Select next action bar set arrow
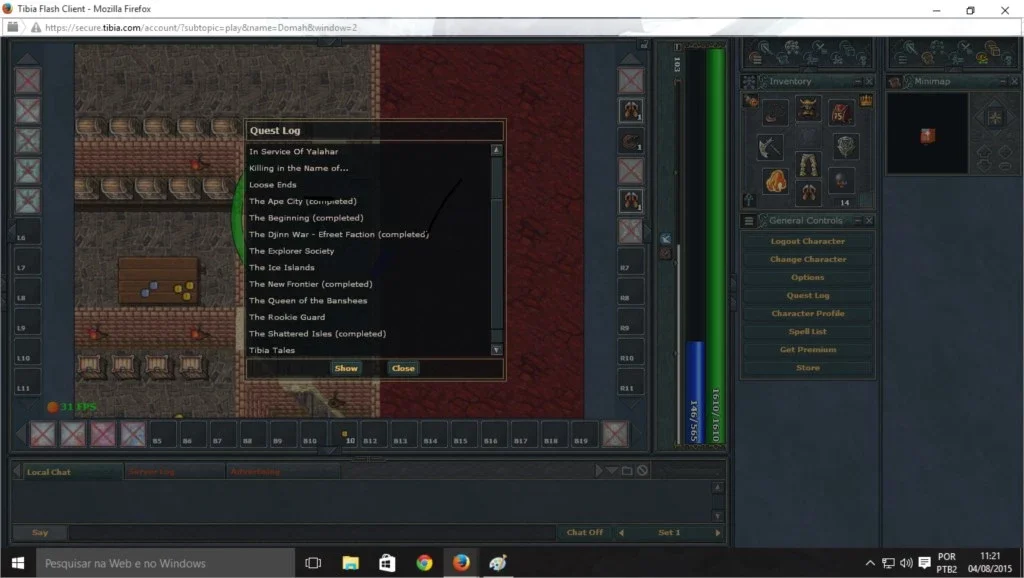 [x=718, y=533]
